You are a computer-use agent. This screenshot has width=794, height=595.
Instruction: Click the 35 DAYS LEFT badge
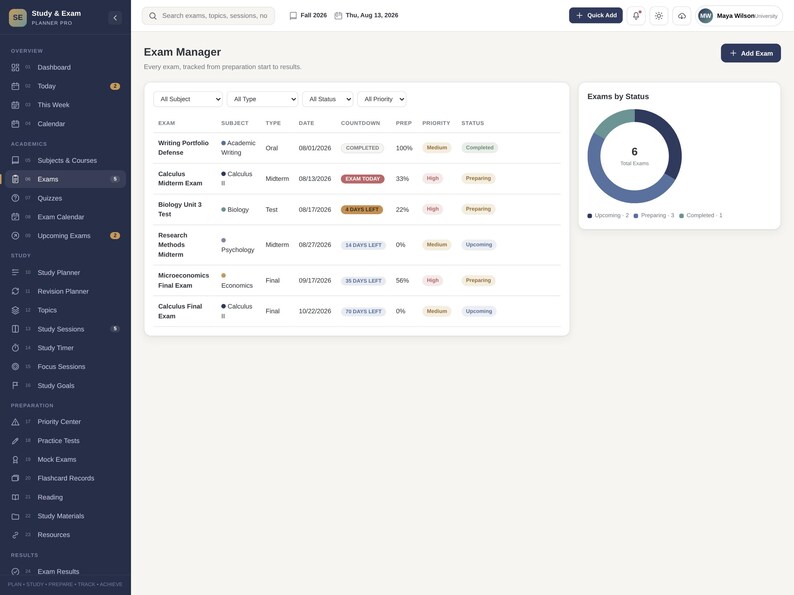[x=363, y=281]
